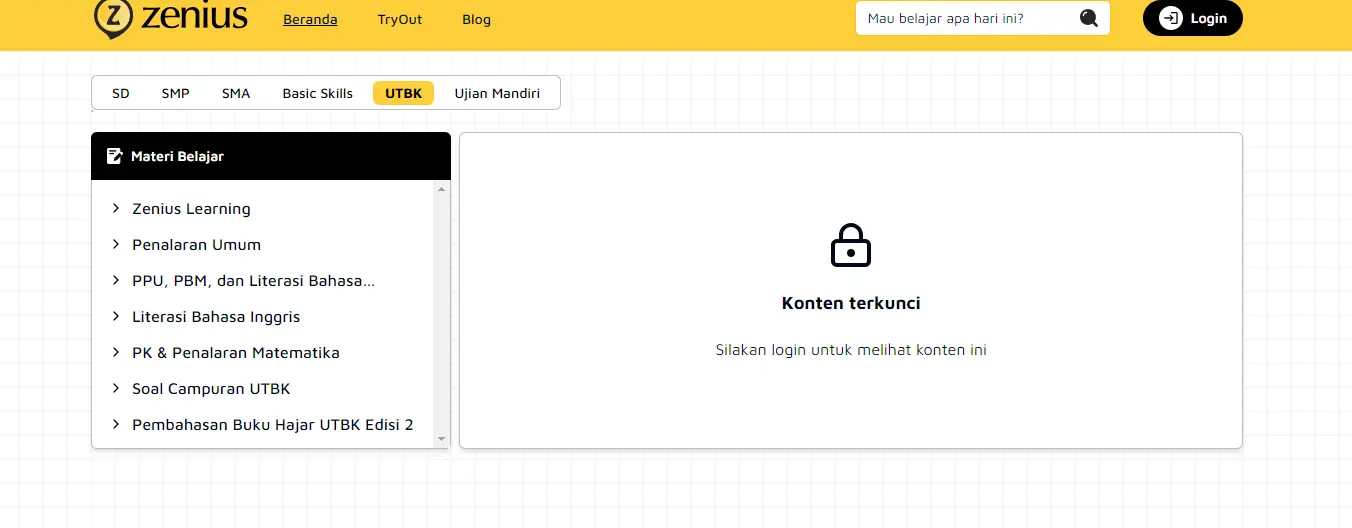Open the TryOut page
This screenshot has height=528, width=1352.
400,19
